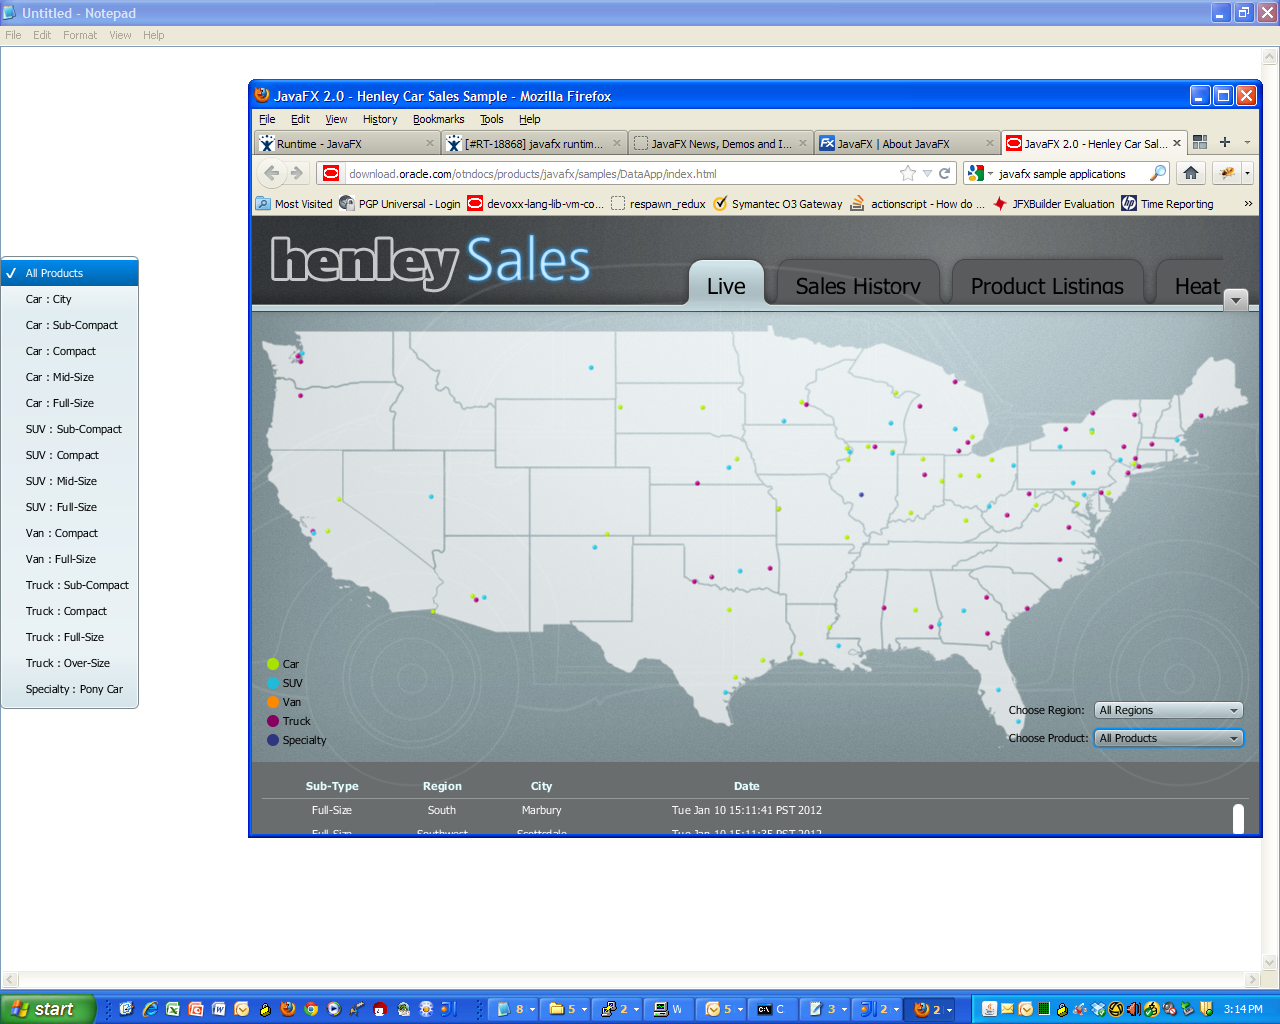Click the Car legend yellow-green color dot
Screen dimensions: 1280x1024
pyautogui.click(x=273, y=664)
